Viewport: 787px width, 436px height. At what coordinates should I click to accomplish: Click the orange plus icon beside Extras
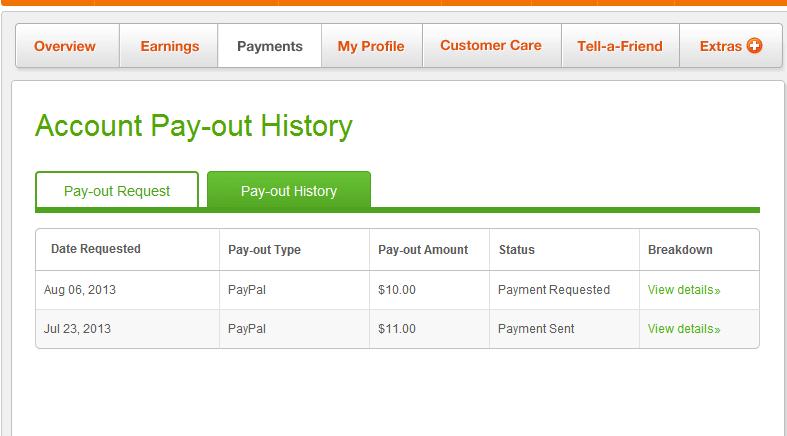tap(754, 46)
